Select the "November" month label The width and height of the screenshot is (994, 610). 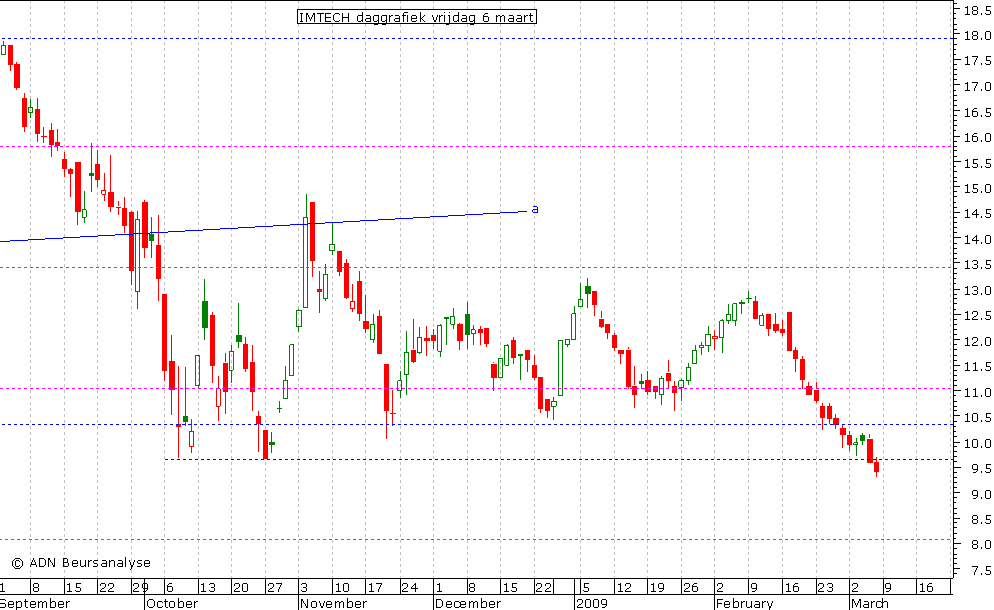click(x=333, y=603)
